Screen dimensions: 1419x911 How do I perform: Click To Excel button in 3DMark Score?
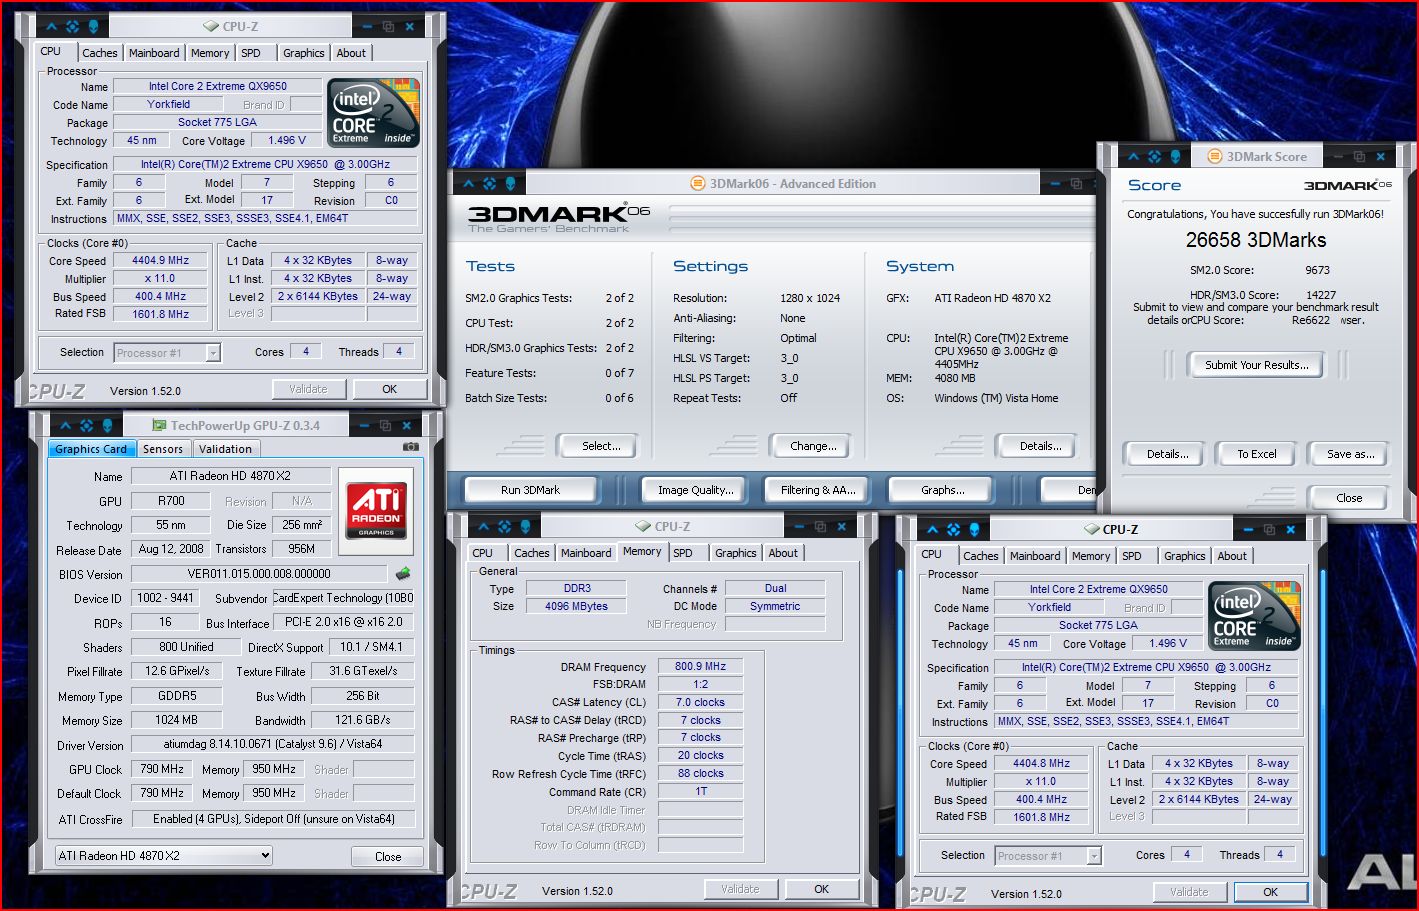tap(1256, 454)
